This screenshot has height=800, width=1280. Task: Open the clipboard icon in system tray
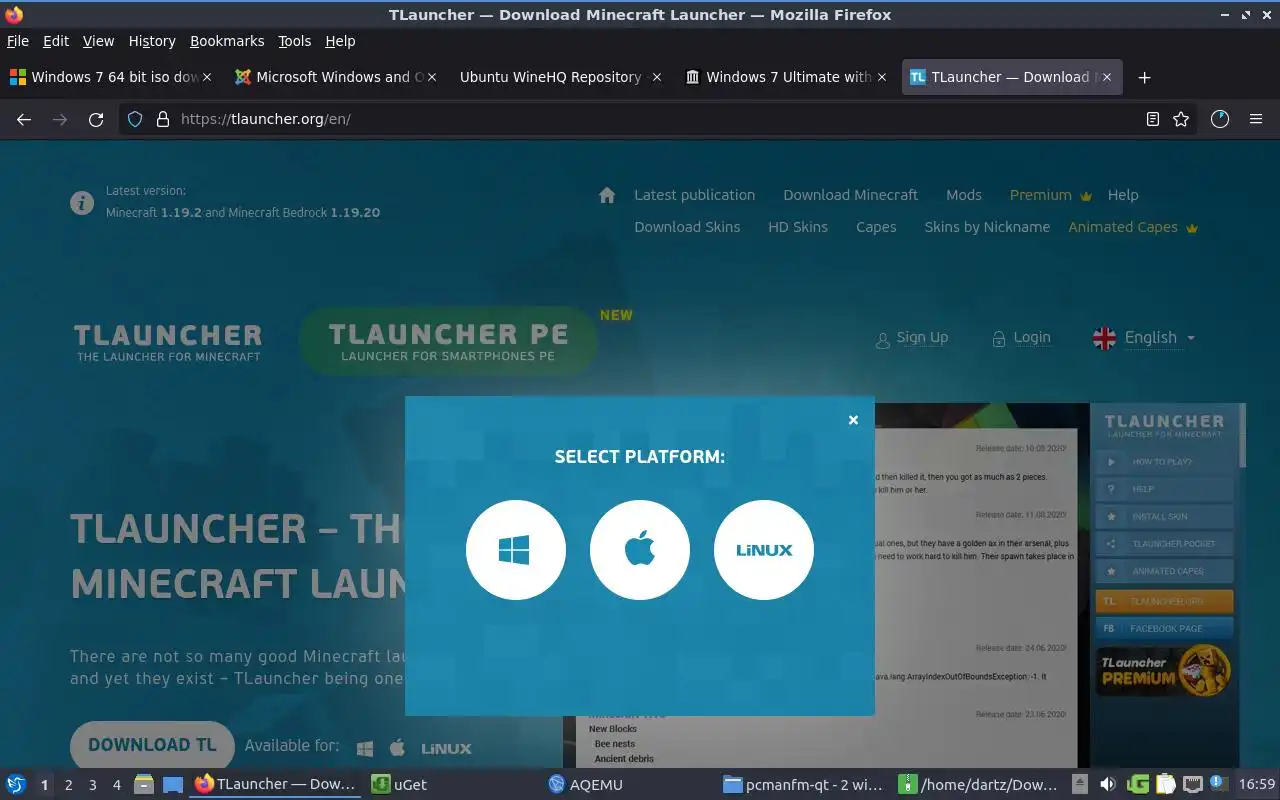coord(1165,785)
